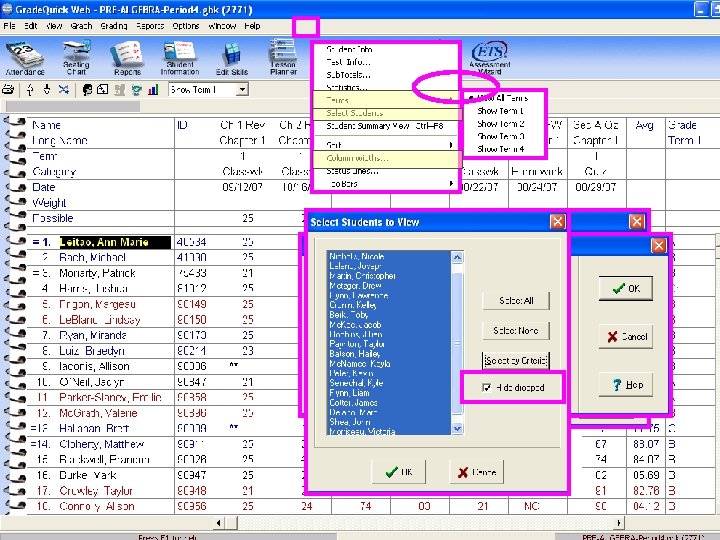Open the Student Information icon

180,57
